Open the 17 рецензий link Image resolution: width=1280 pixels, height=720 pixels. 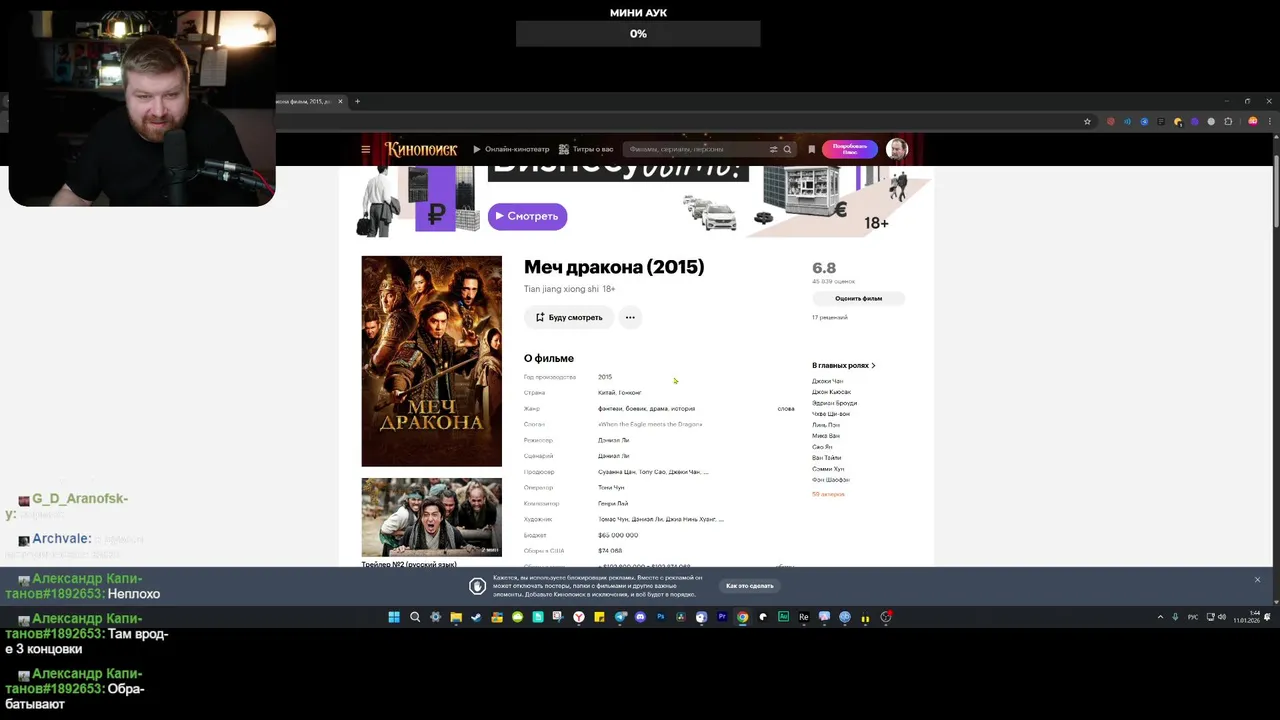click(x=829, y=317)
